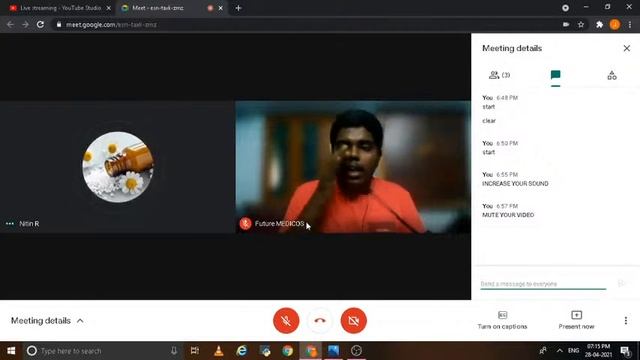Open Task View on the taskbar
Screen dimensions: 640x360
(195, 351)
